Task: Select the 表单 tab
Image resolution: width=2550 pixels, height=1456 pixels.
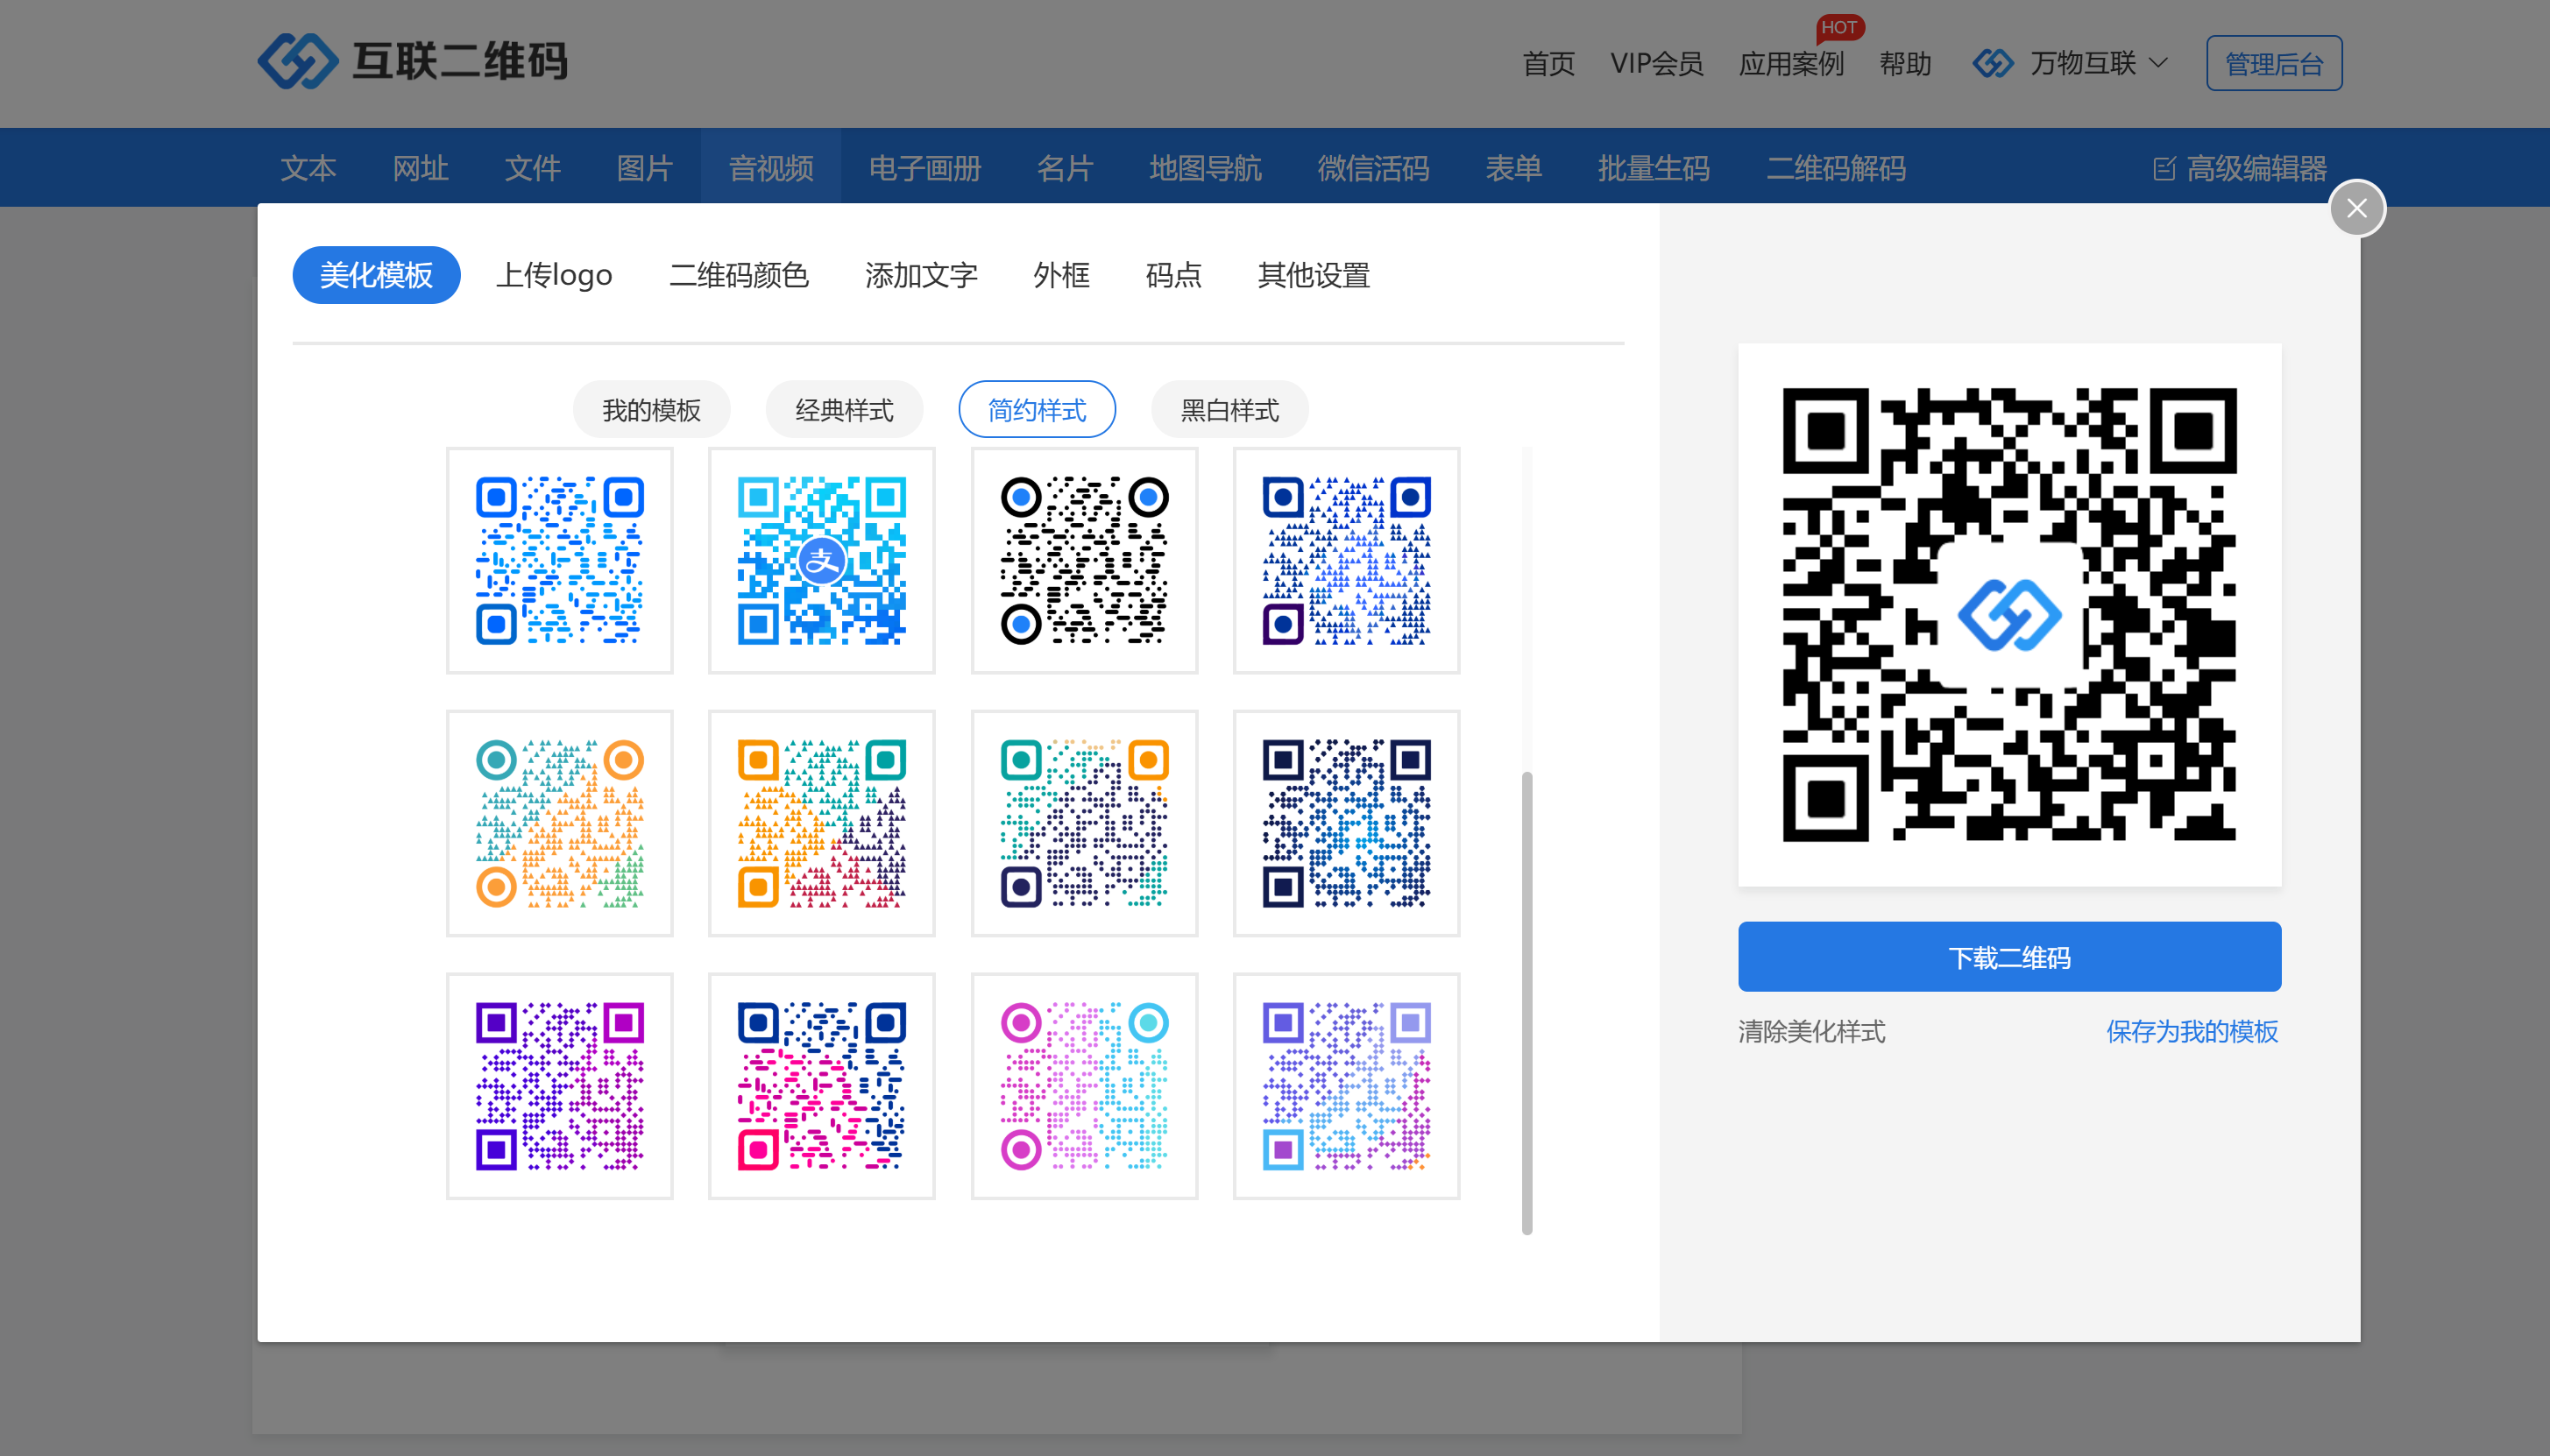Action: tap(1513, 168)
